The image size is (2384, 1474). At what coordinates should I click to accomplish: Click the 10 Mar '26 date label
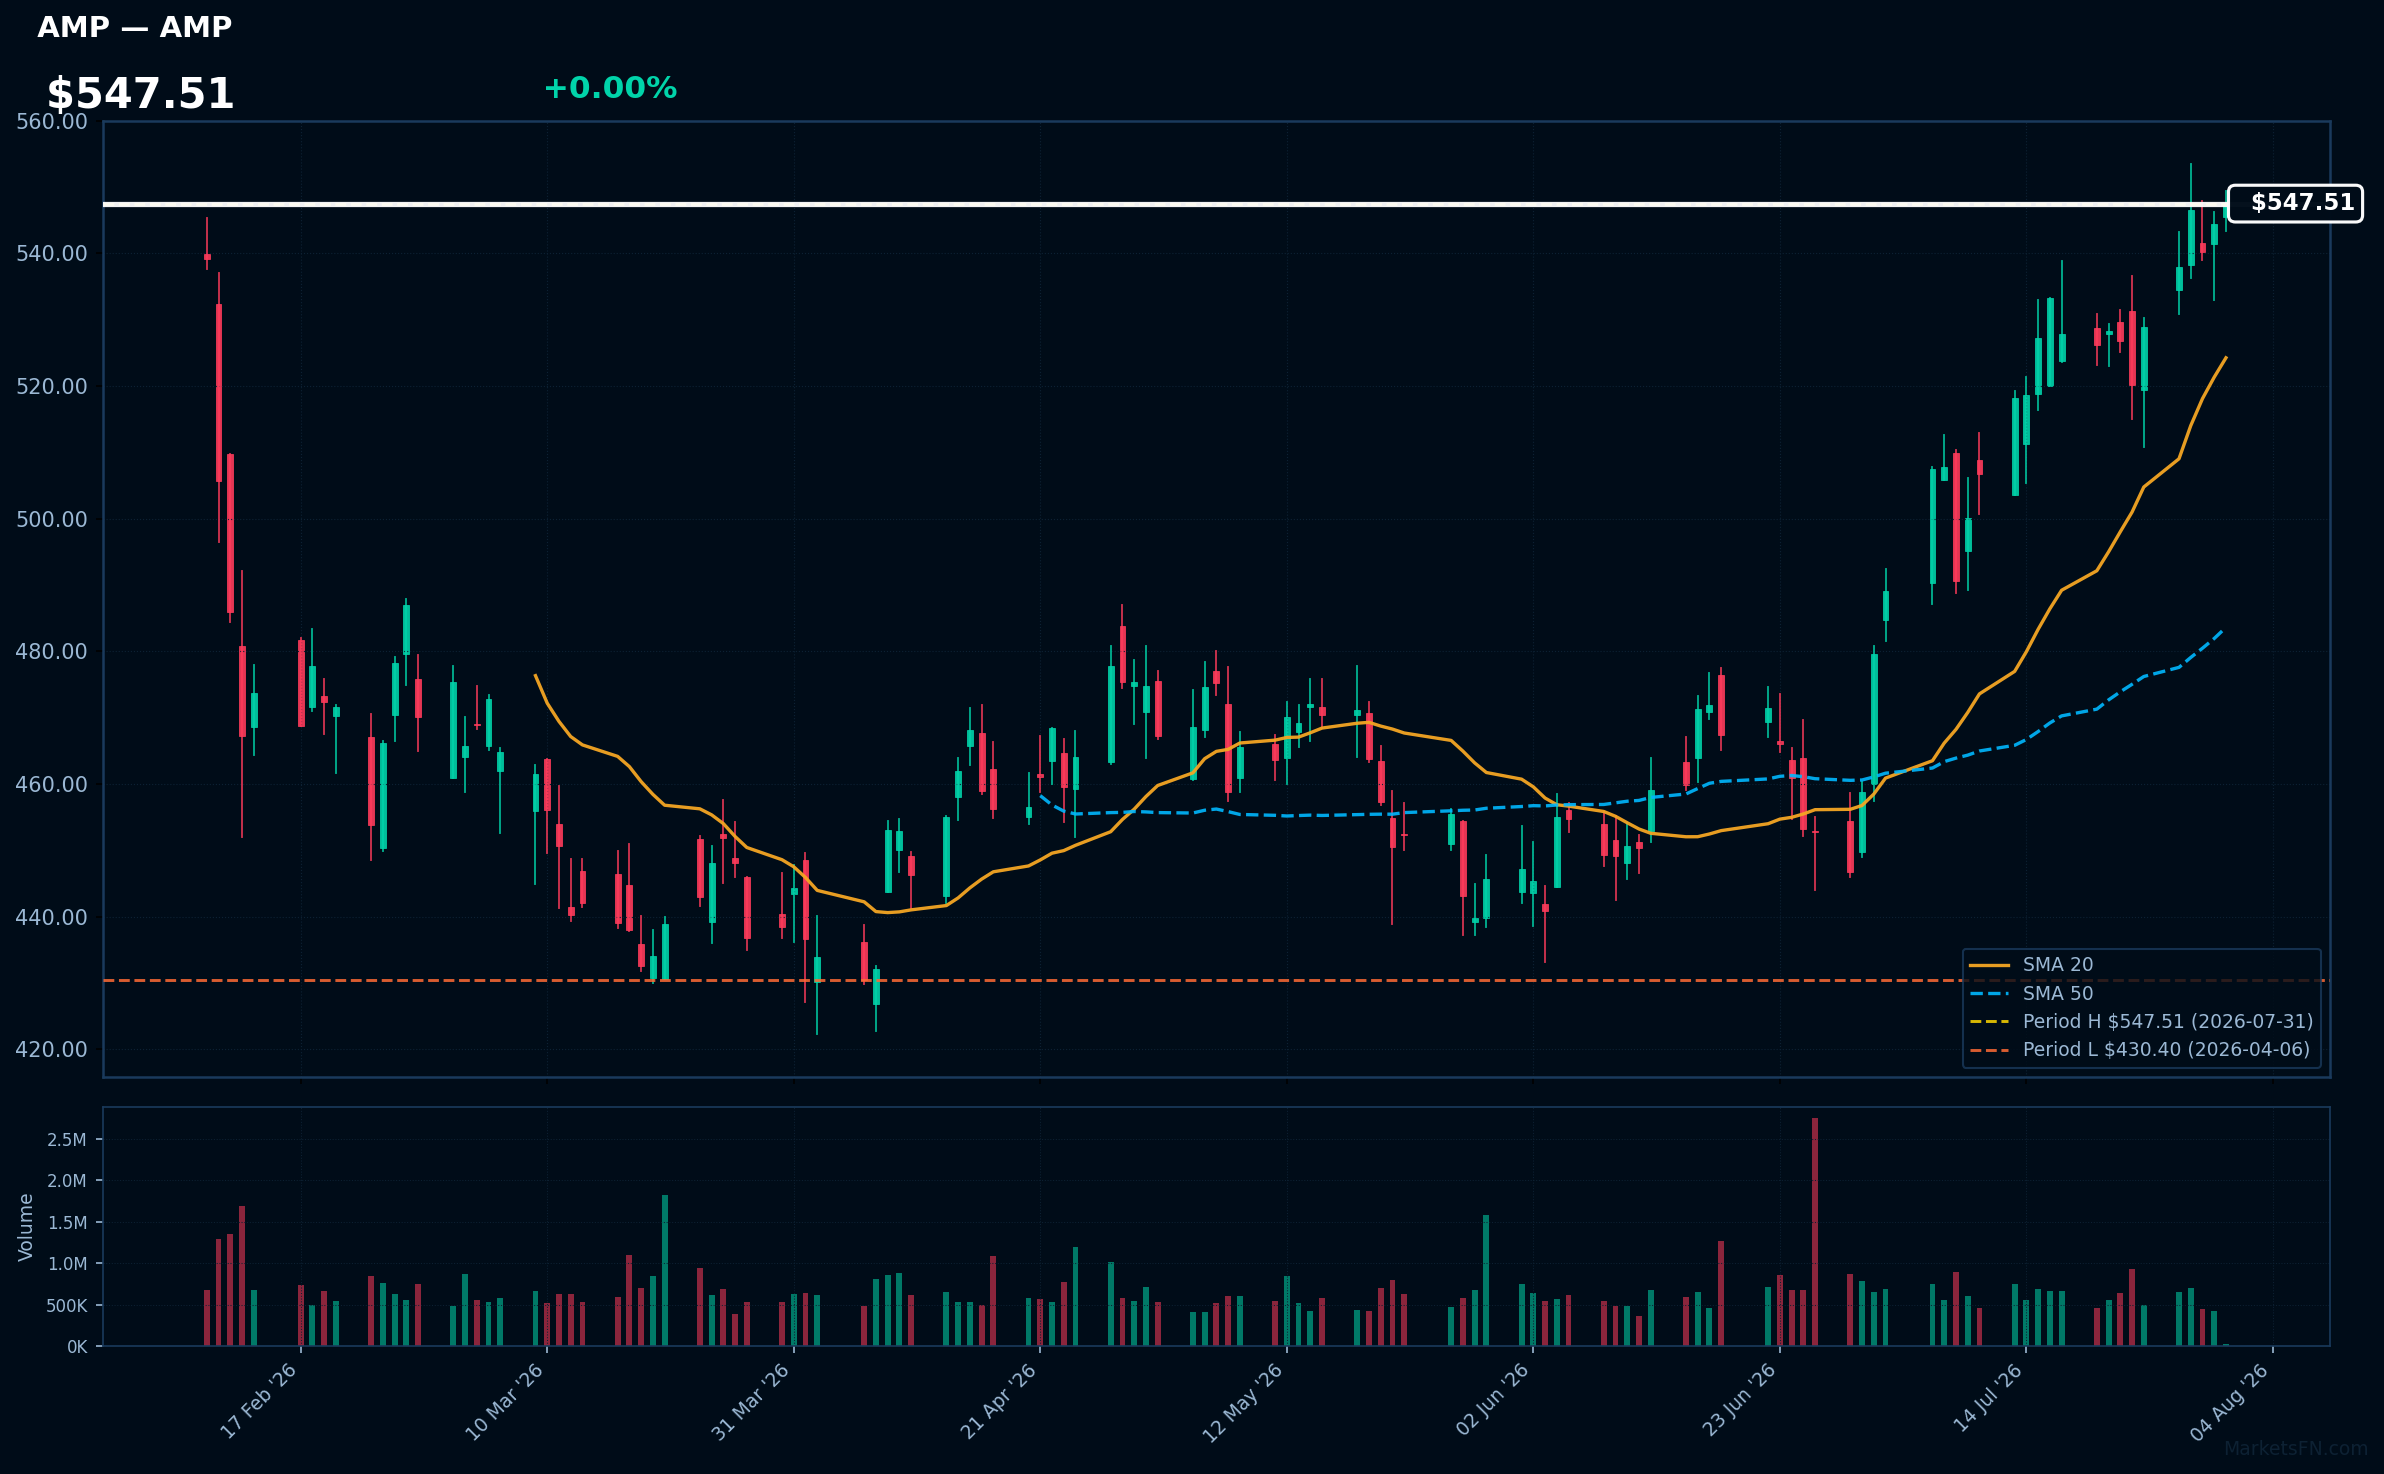click(x=504, y=1401)
